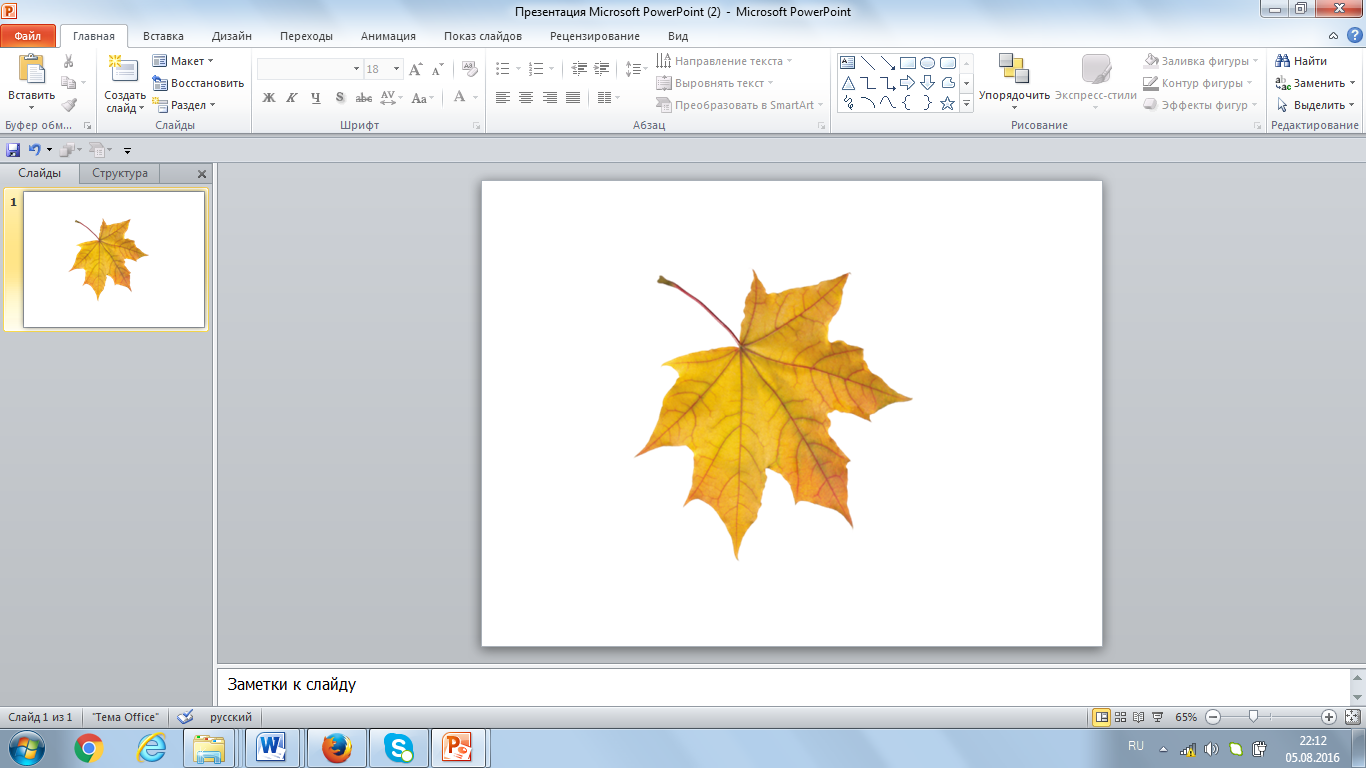Open the spell check icon in status bar
Viewport: 1366px width, 768px height.
[x=184, y=717]
